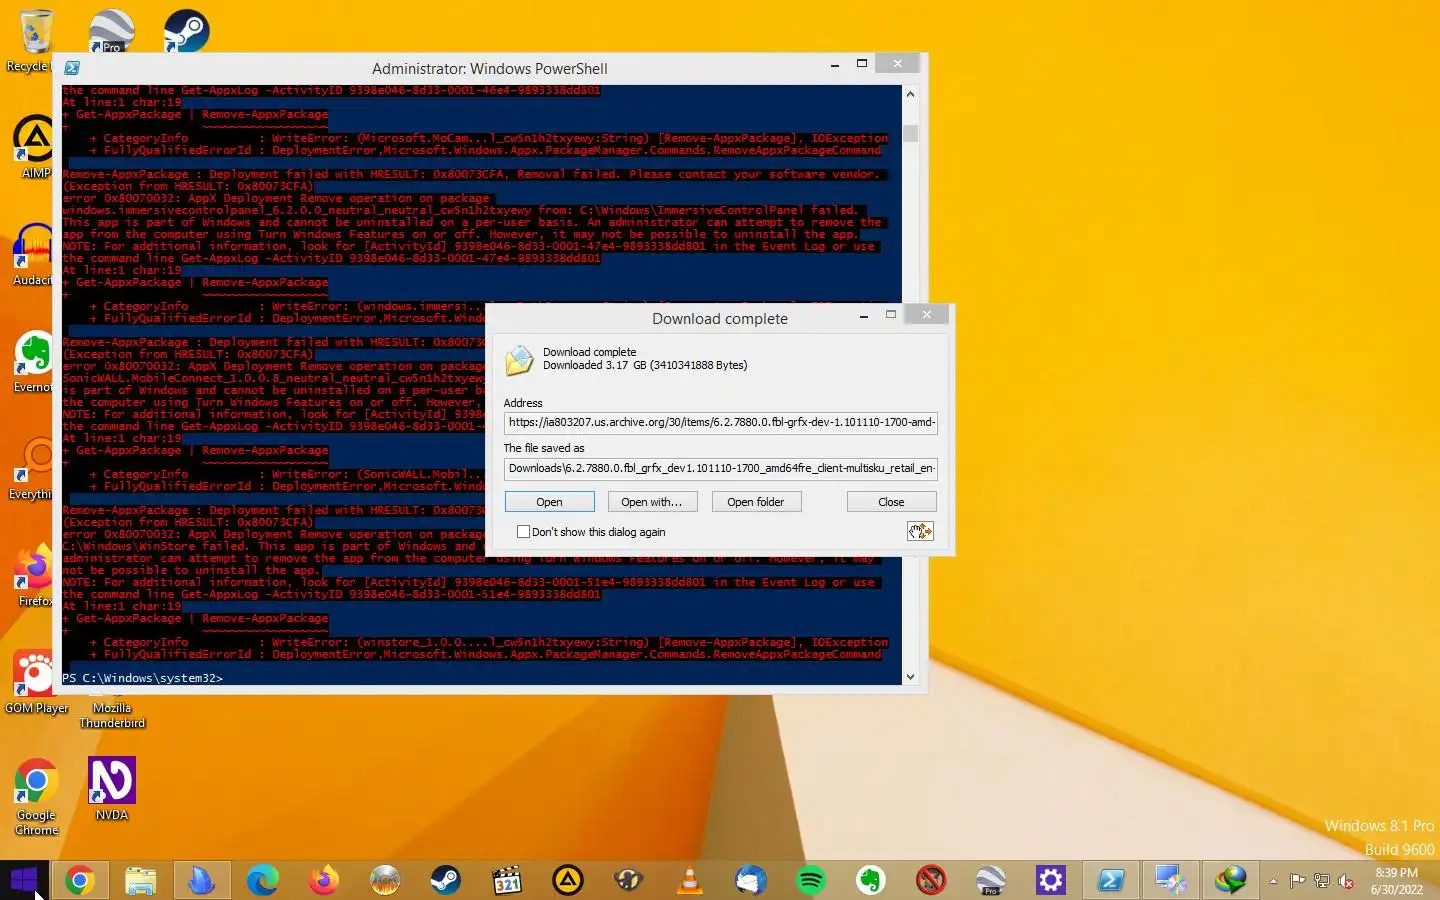Open Media Player Classic 321 taskbar icon
The width and height of the screenshot is (1440, 900).
coord(507,880)
